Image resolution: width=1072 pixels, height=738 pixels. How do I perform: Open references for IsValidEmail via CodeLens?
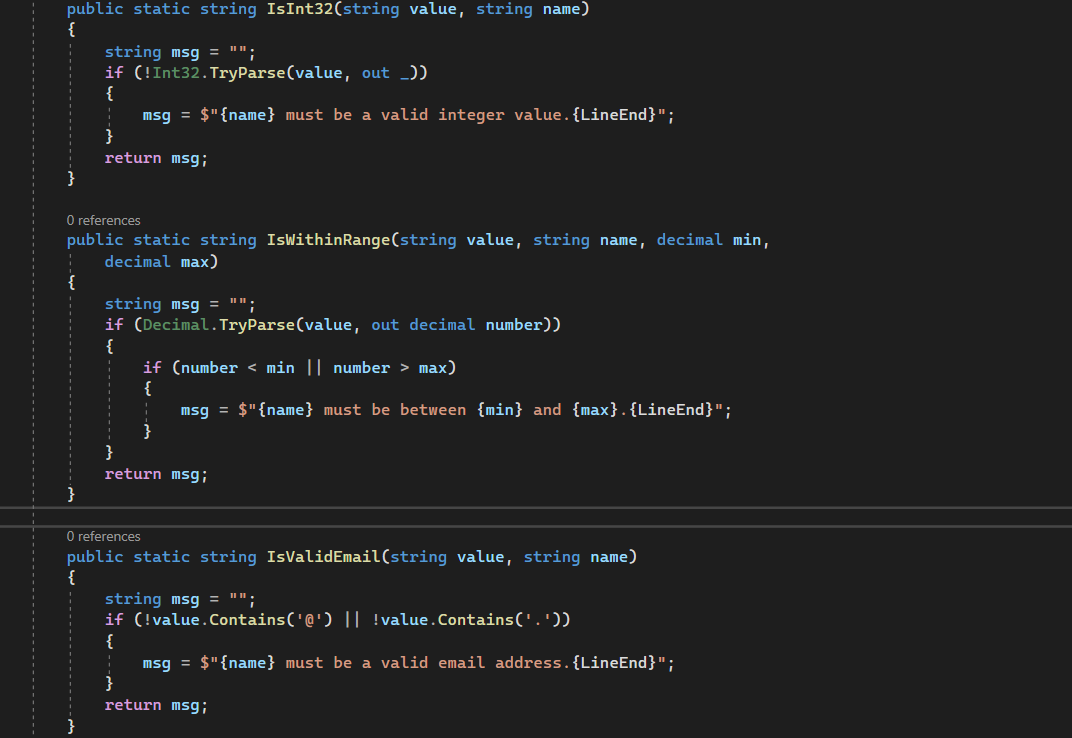[x=103, y=536]
